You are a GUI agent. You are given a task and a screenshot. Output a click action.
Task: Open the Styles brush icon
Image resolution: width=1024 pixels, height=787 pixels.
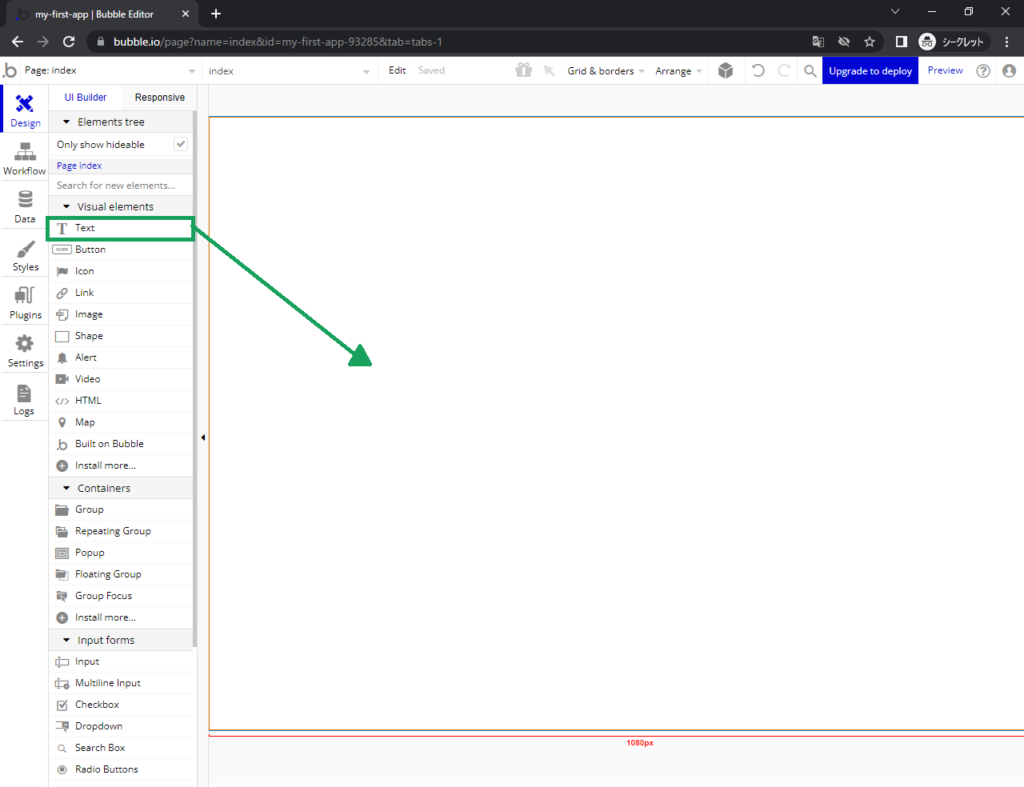click(x=25, y=254)
